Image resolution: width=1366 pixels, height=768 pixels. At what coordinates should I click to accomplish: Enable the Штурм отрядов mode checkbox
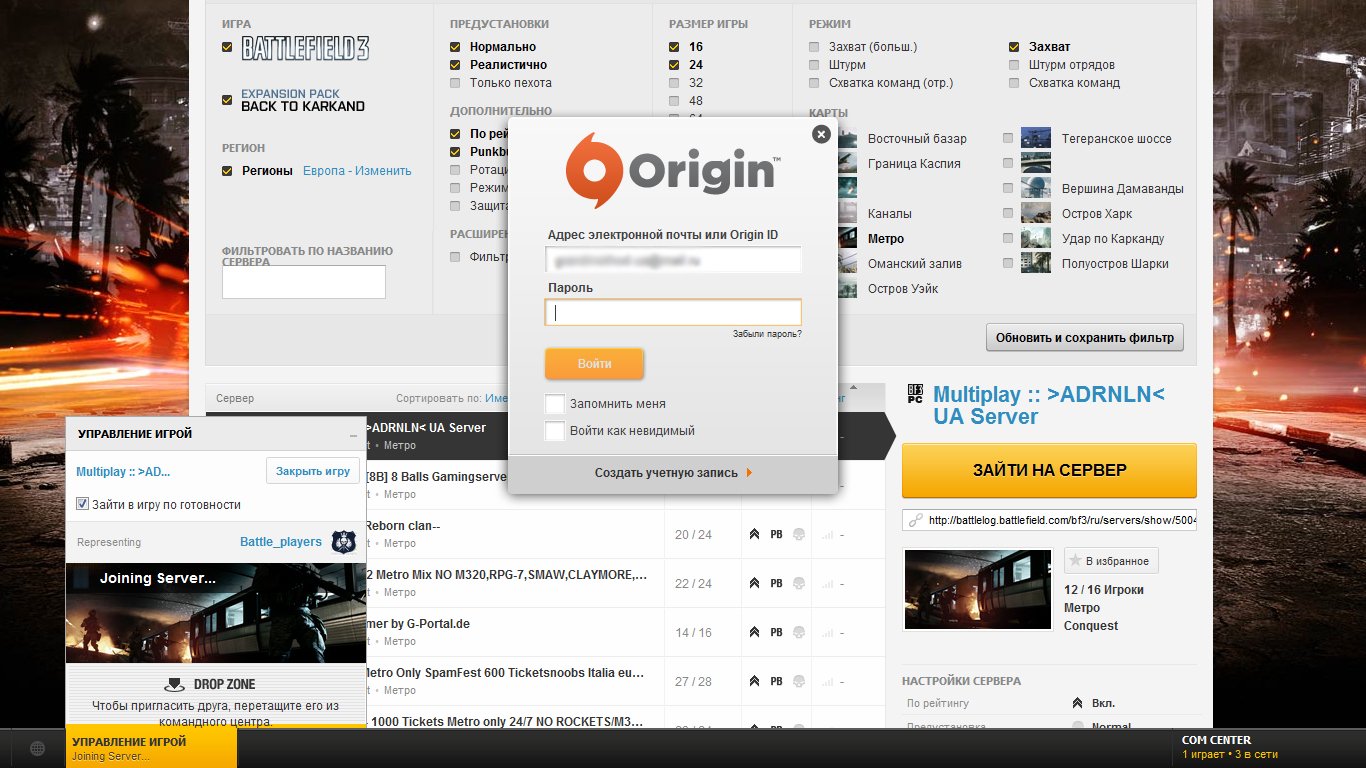[1014, 65]
